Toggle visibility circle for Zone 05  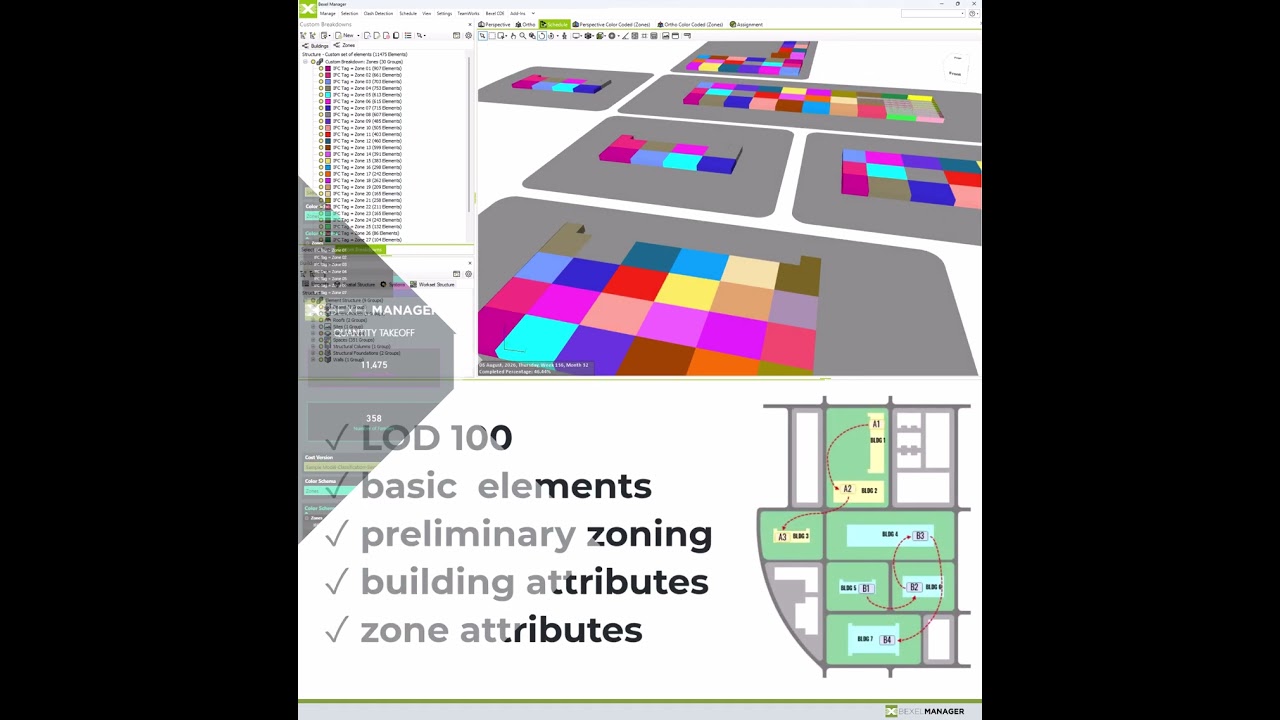321,94
